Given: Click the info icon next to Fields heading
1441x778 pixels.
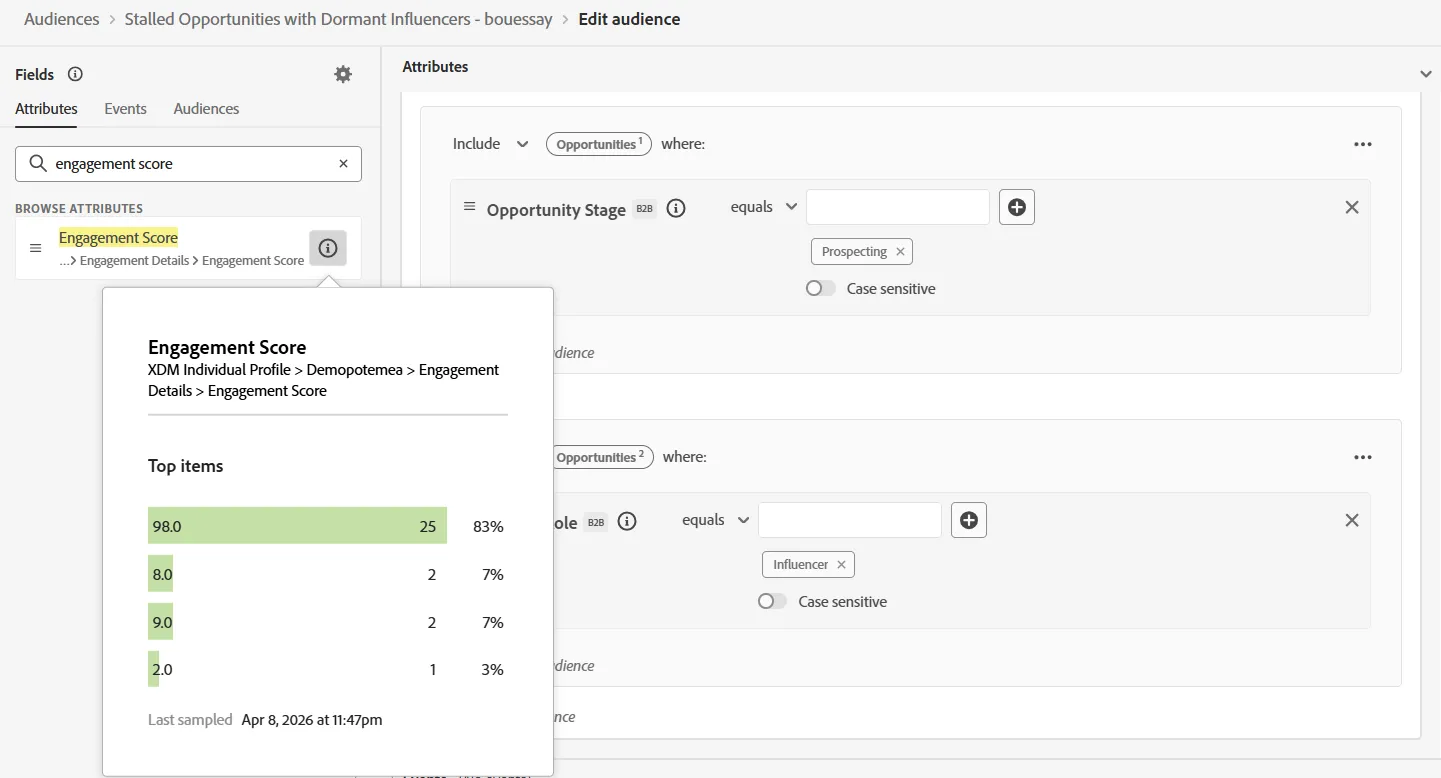Looking at the screenshot, I should 75,74.
